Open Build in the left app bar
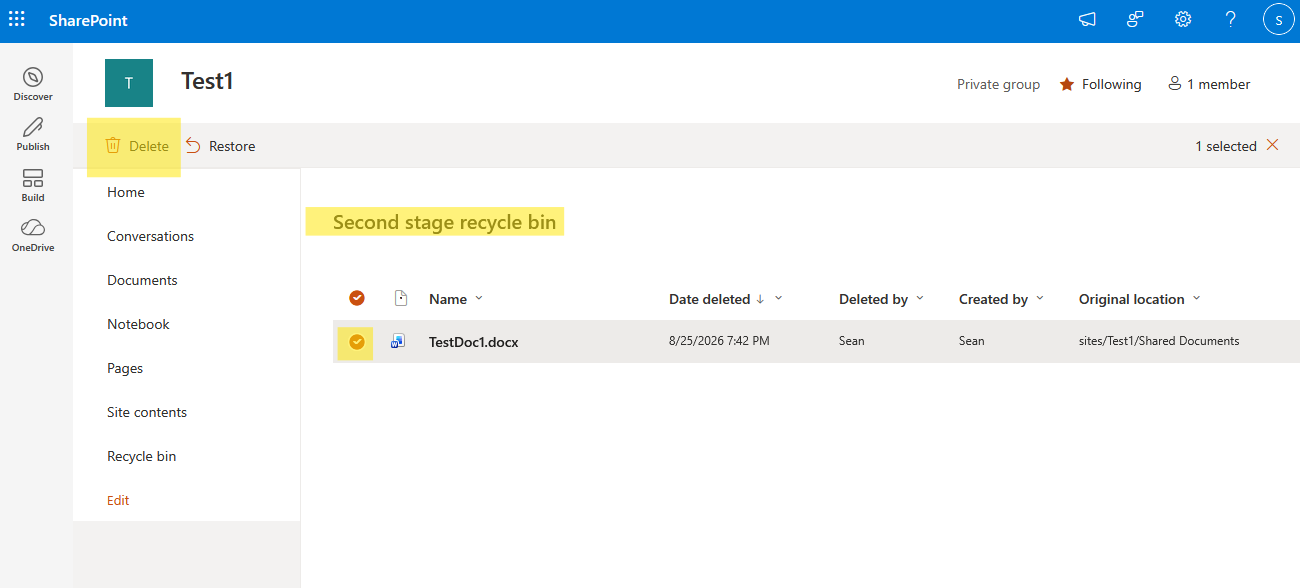1300x588 pixels. pyautogui.click(x=33, y=185)
